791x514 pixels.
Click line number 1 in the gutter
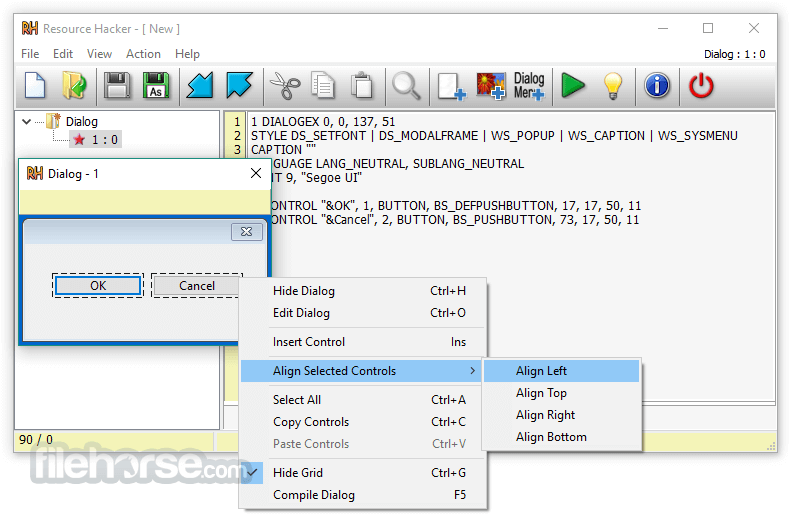tap(237, 122)
